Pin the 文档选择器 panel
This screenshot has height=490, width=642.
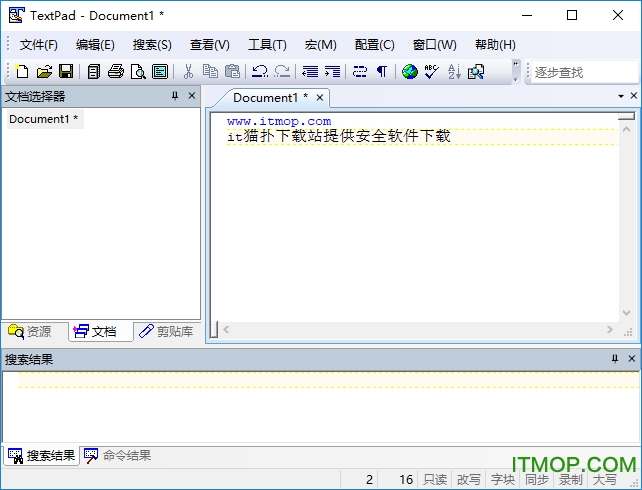coord(175,96)
